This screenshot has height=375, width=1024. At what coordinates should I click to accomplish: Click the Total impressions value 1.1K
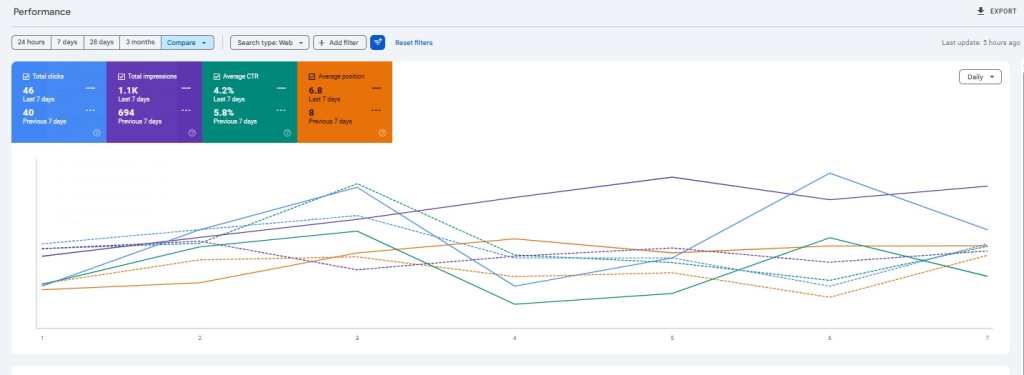[127, 90]
